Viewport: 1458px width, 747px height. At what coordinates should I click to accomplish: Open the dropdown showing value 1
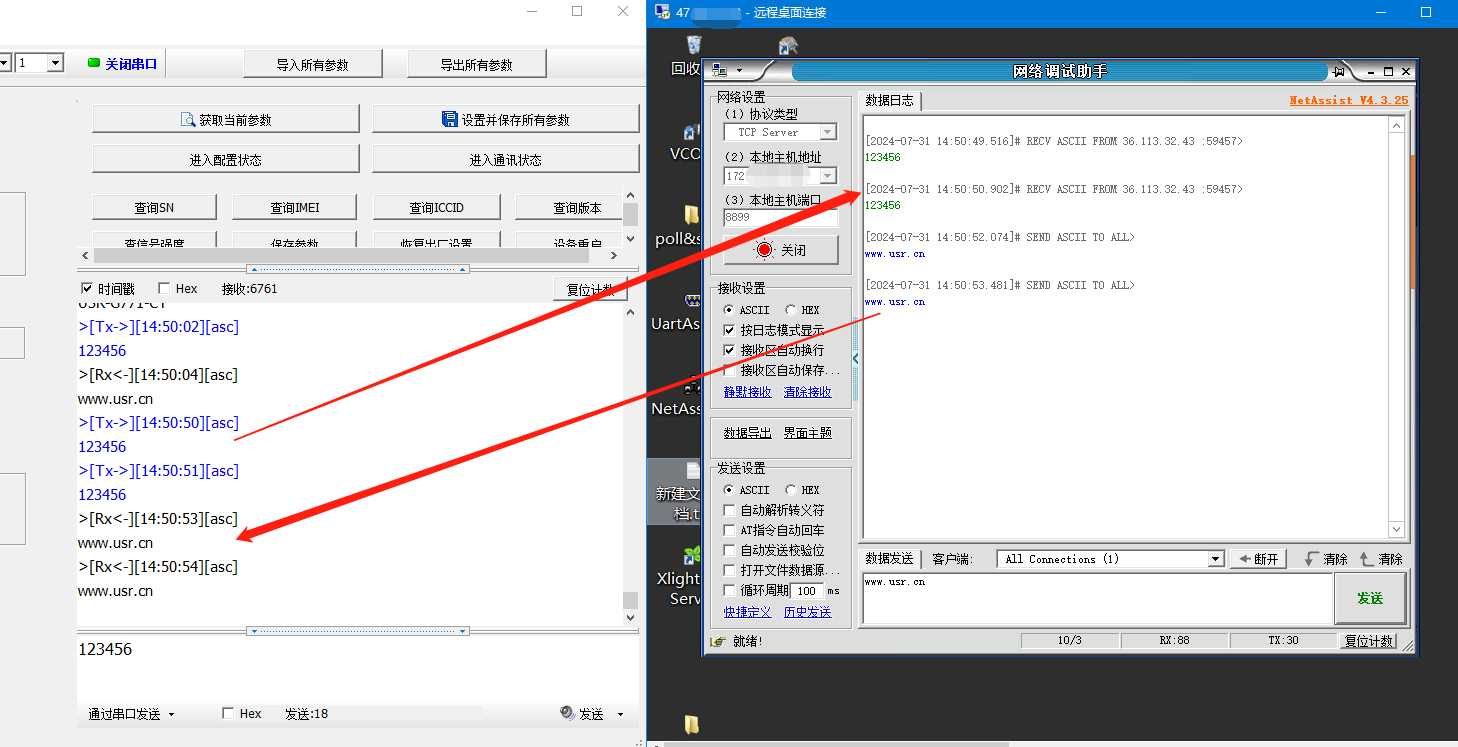[54, 63]
